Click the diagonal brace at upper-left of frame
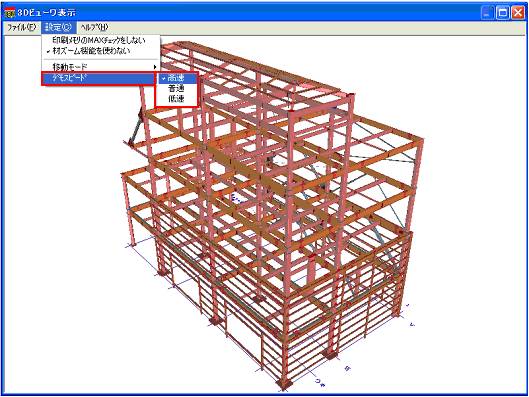529x397 pixels. (x=135, y=128)
